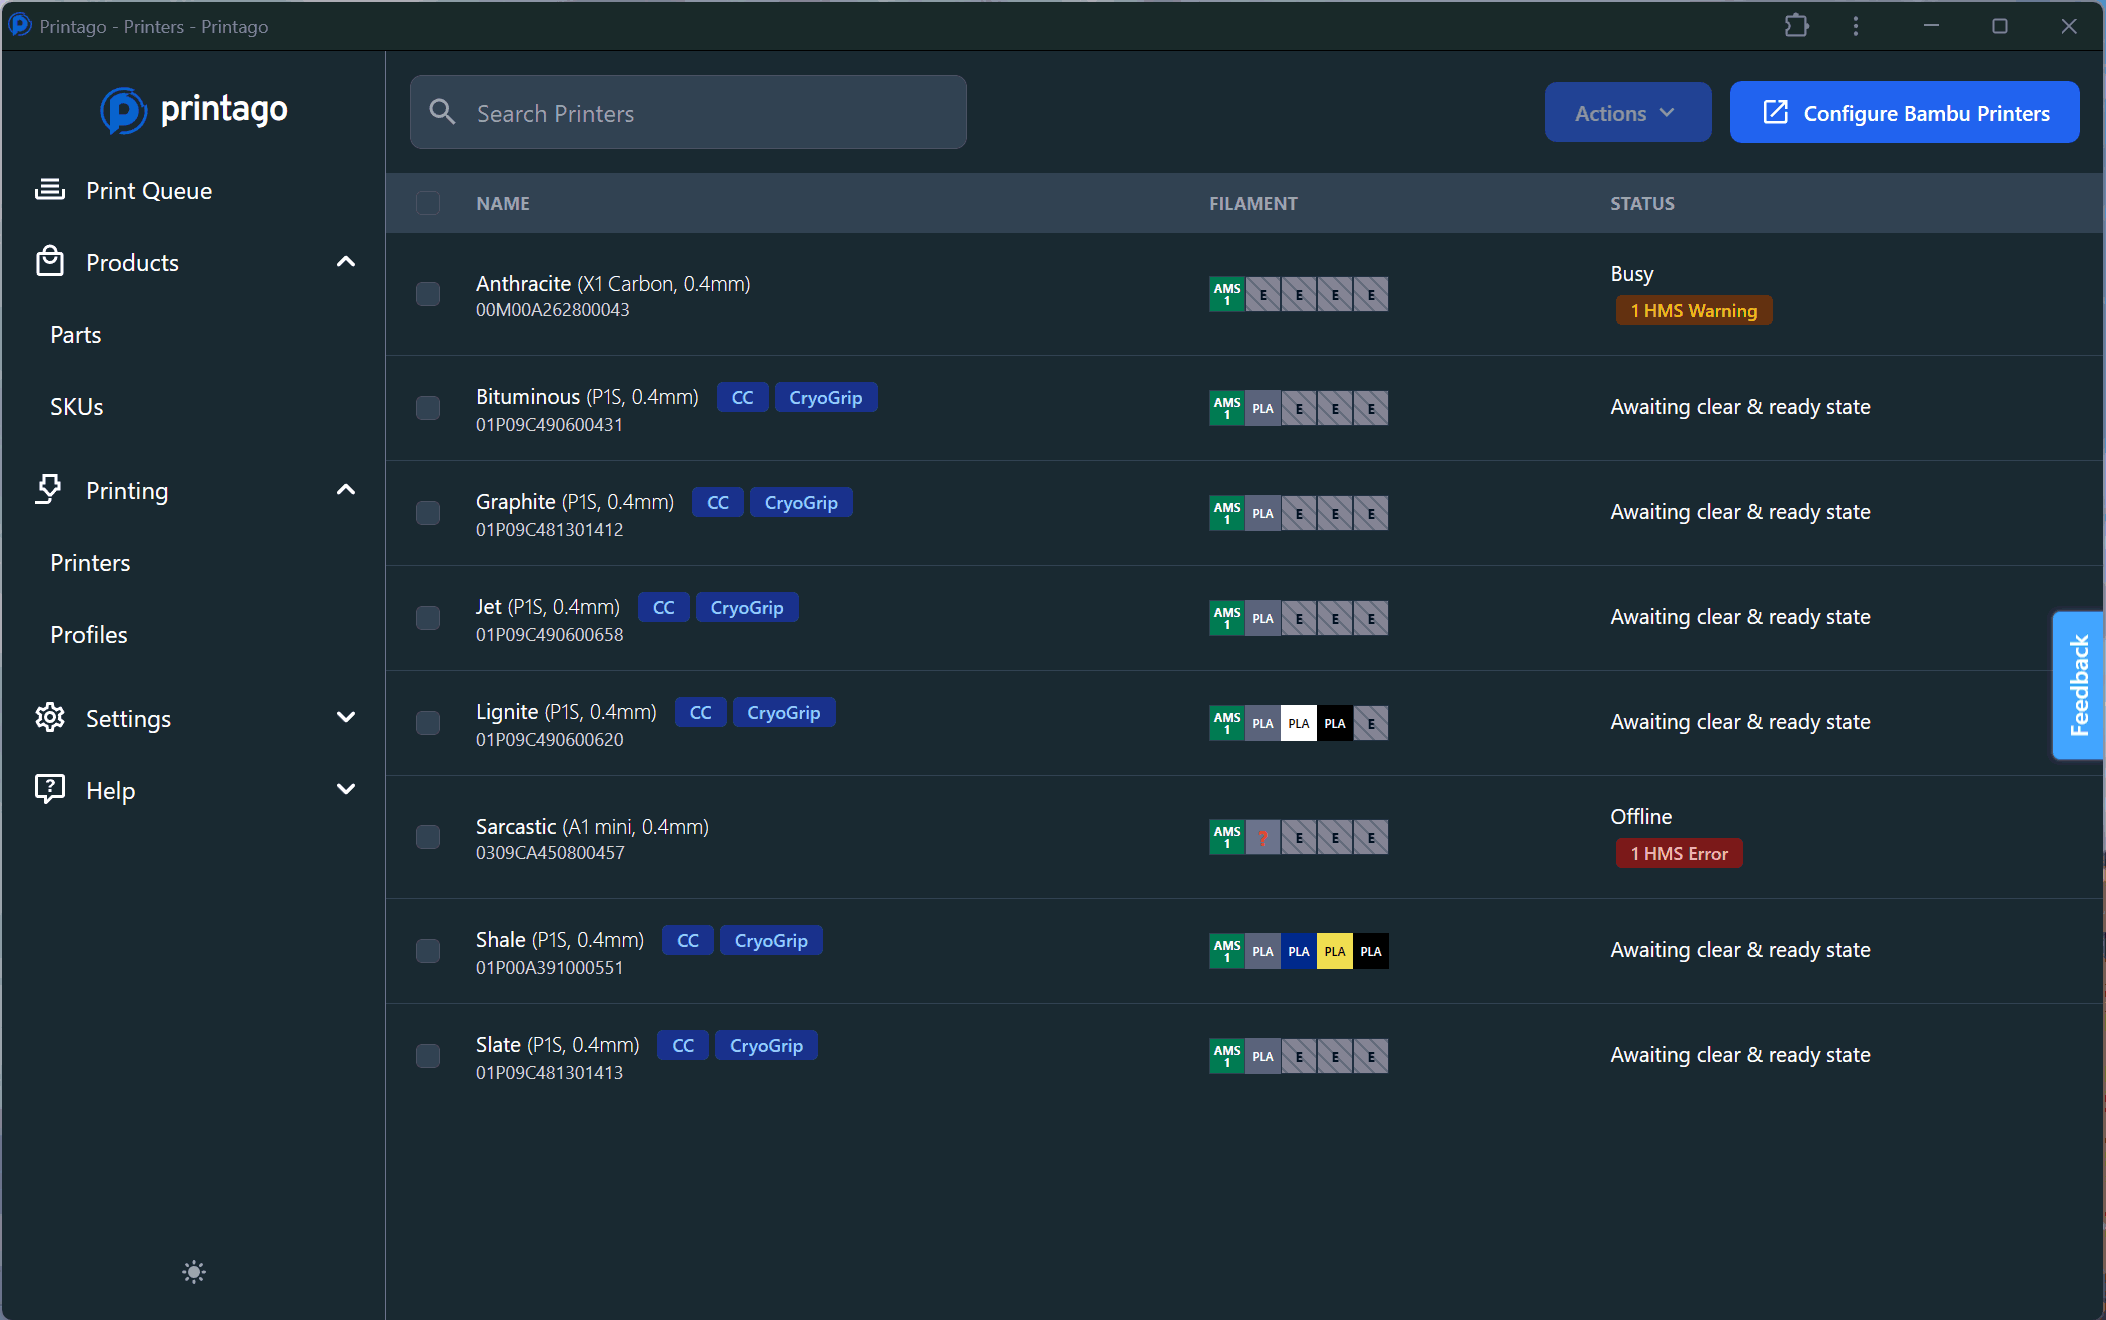The width and height of the screenshot is (2106, 1320).
Task: Click the 1 HMS Warning badge
Action: 1693,311
